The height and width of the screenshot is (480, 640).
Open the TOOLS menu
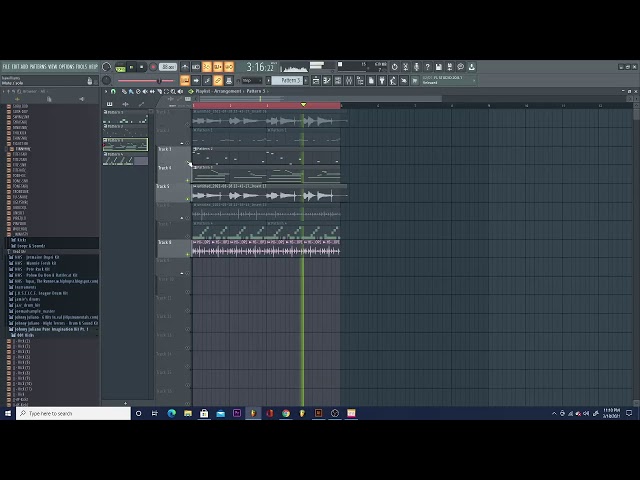click(81, 67)
